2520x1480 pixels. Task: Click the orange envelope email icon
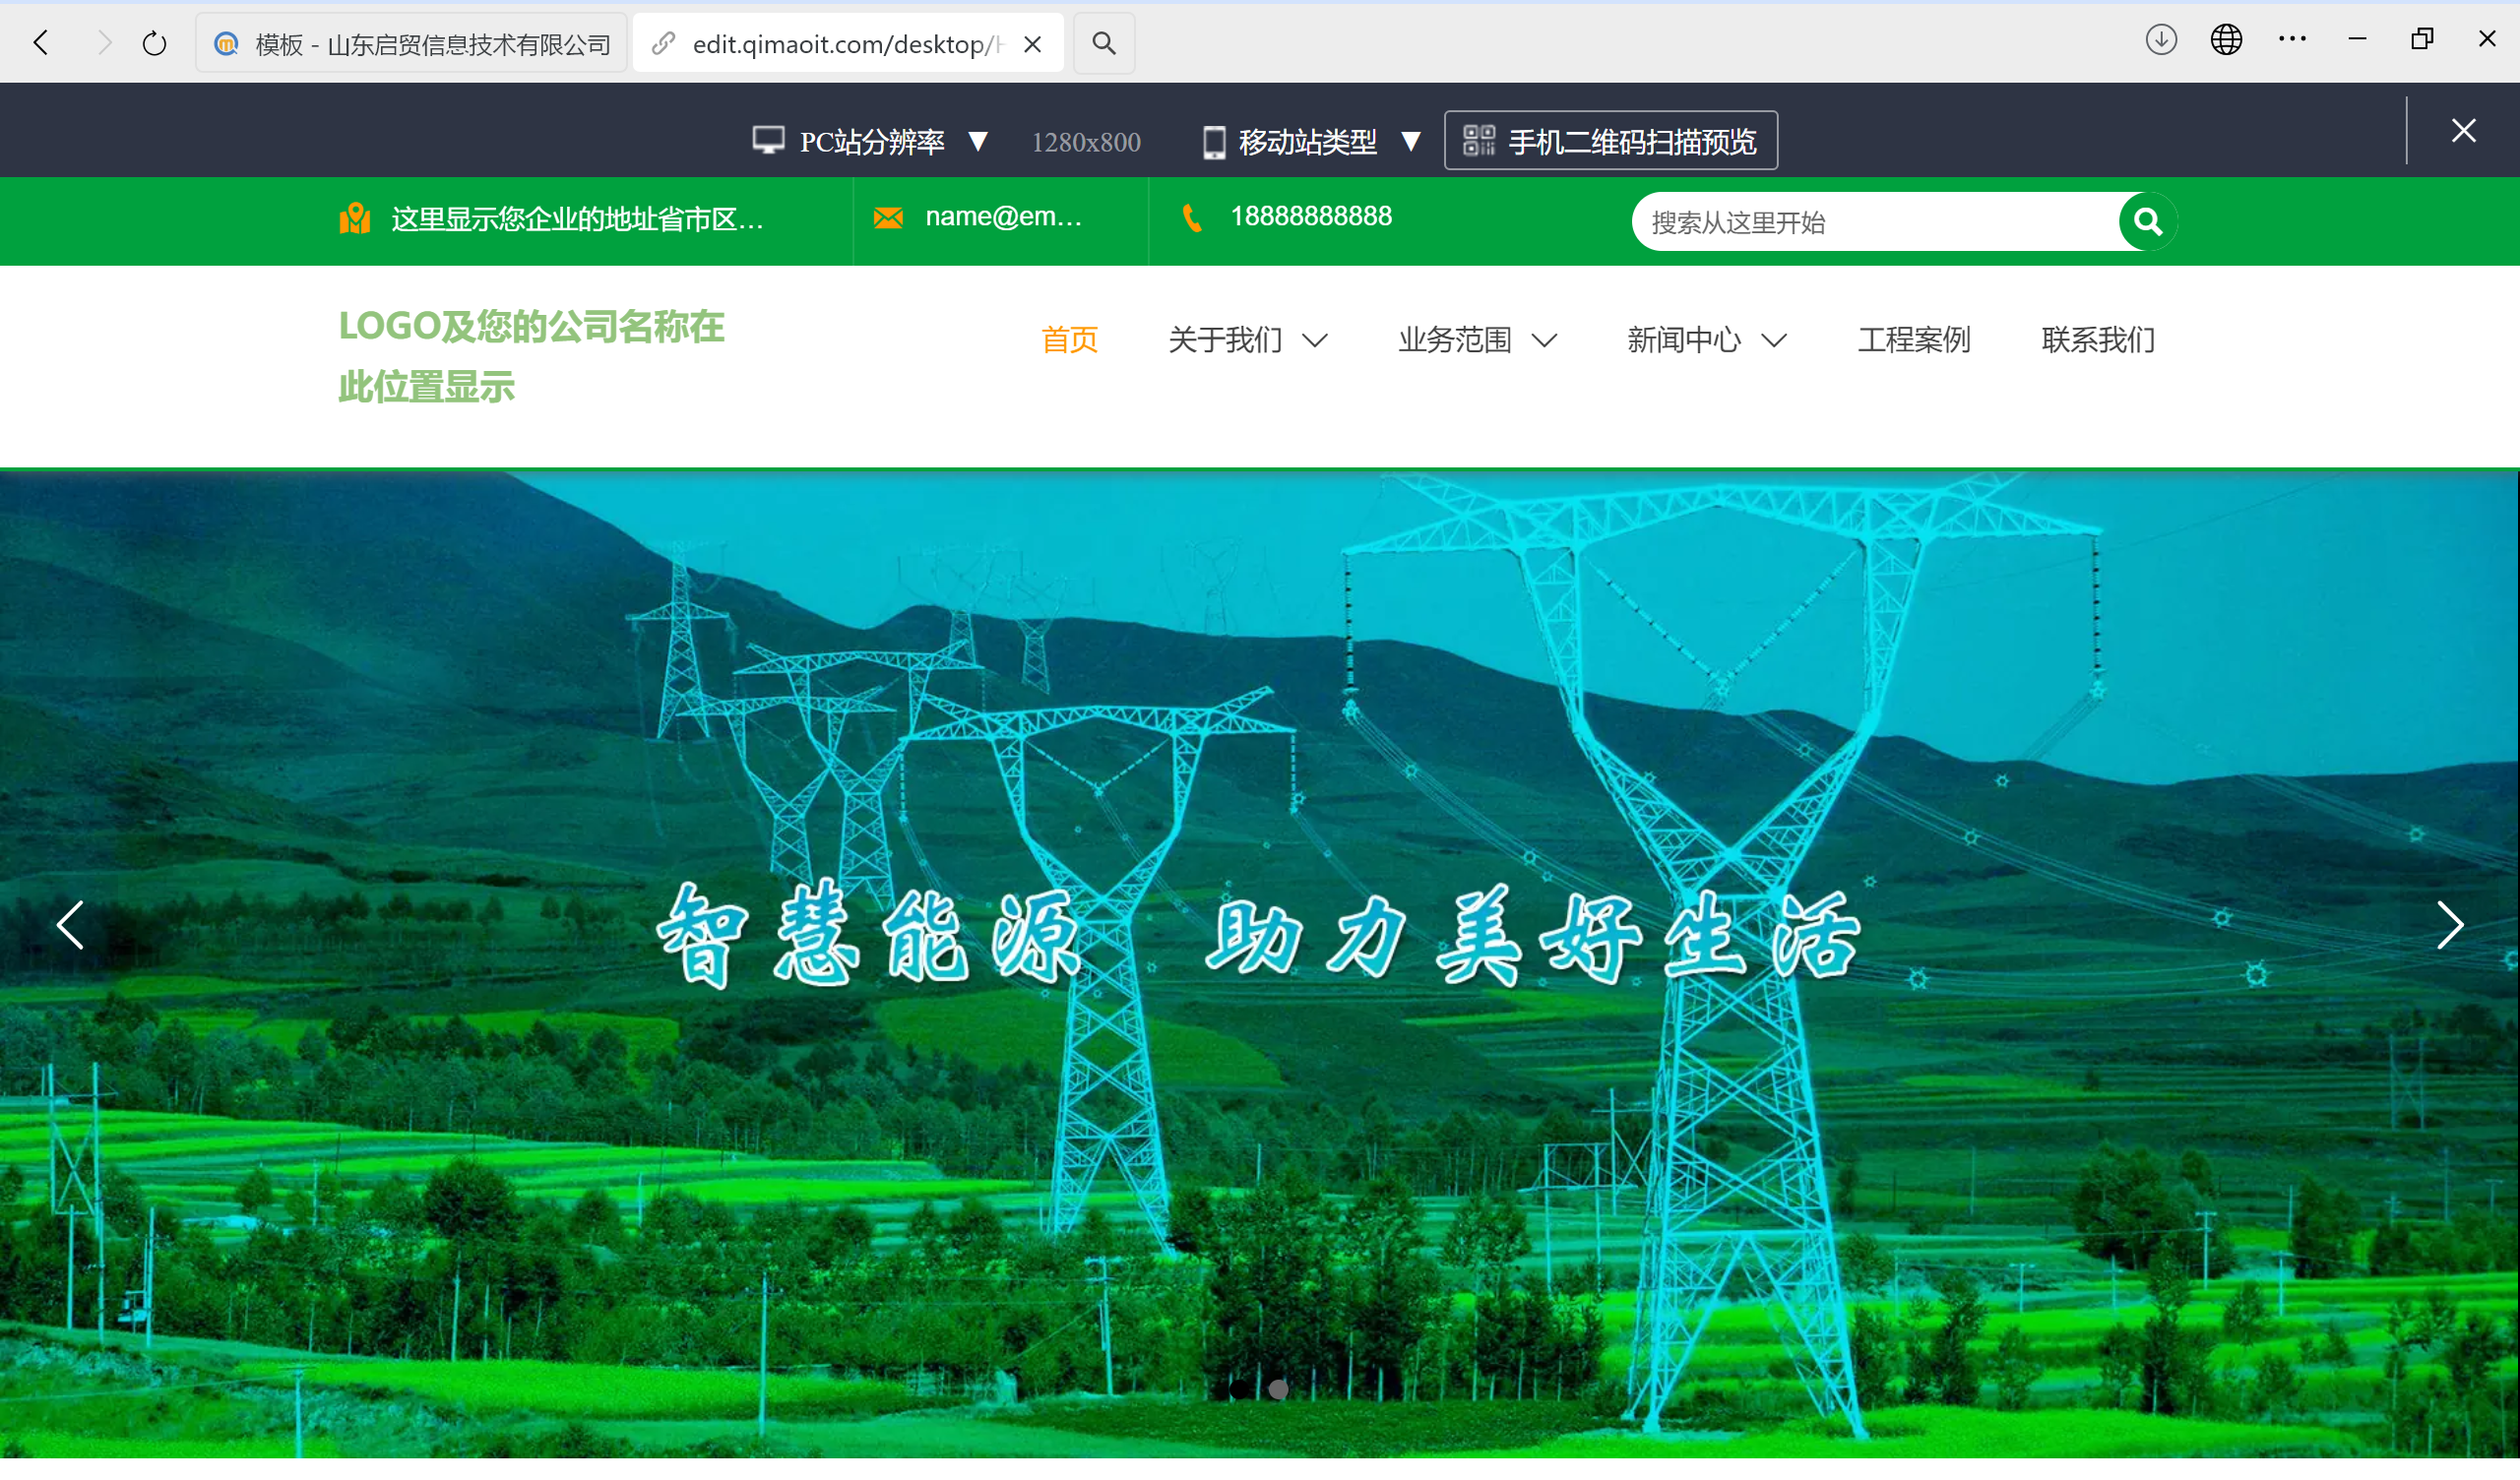(x=888, y=217)
